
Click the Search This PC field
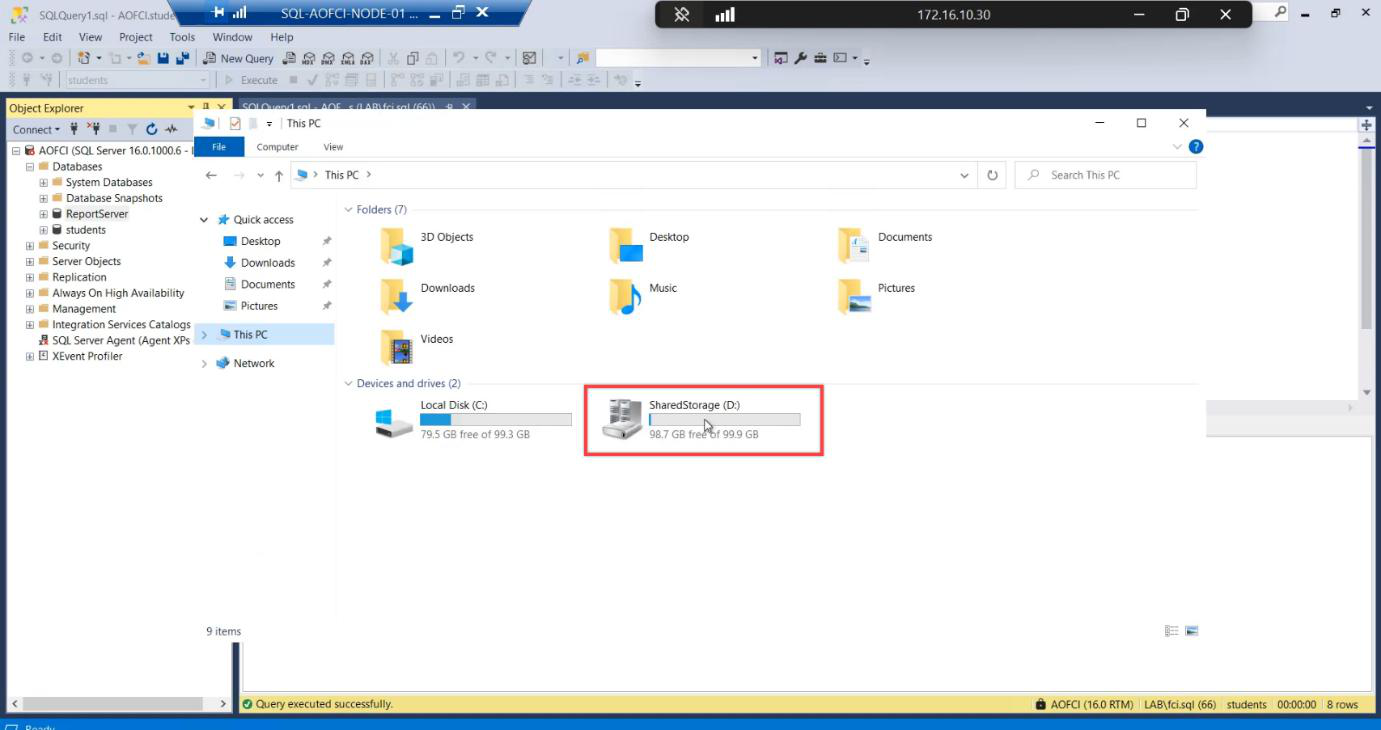pyautogui.click(x=1106, y=175)
